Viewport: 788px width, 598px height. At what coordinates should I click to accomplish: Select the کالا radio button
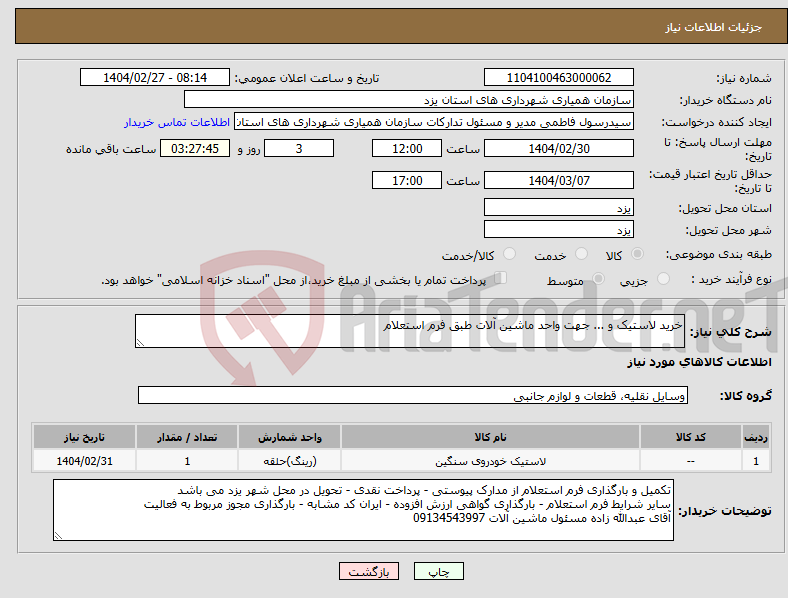[x=637, y=254]
